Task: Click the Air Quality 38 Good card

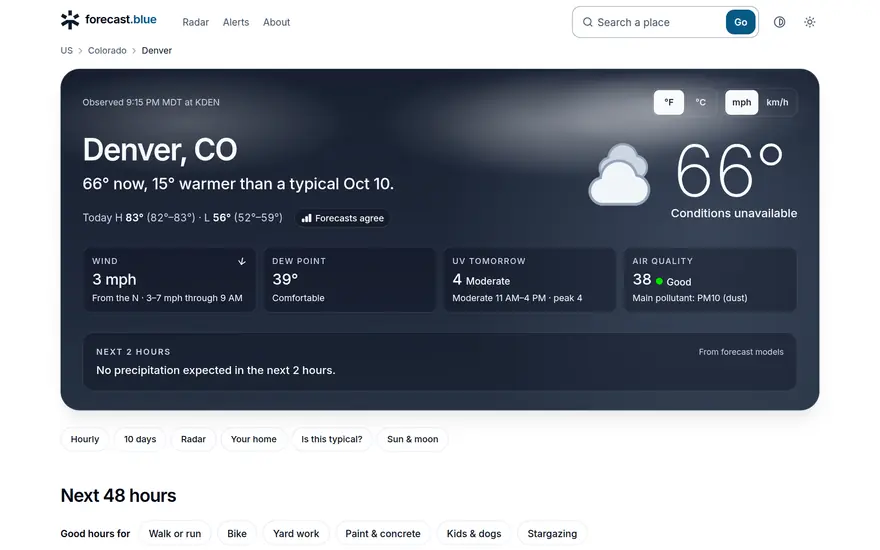Action: pos(710,279)
